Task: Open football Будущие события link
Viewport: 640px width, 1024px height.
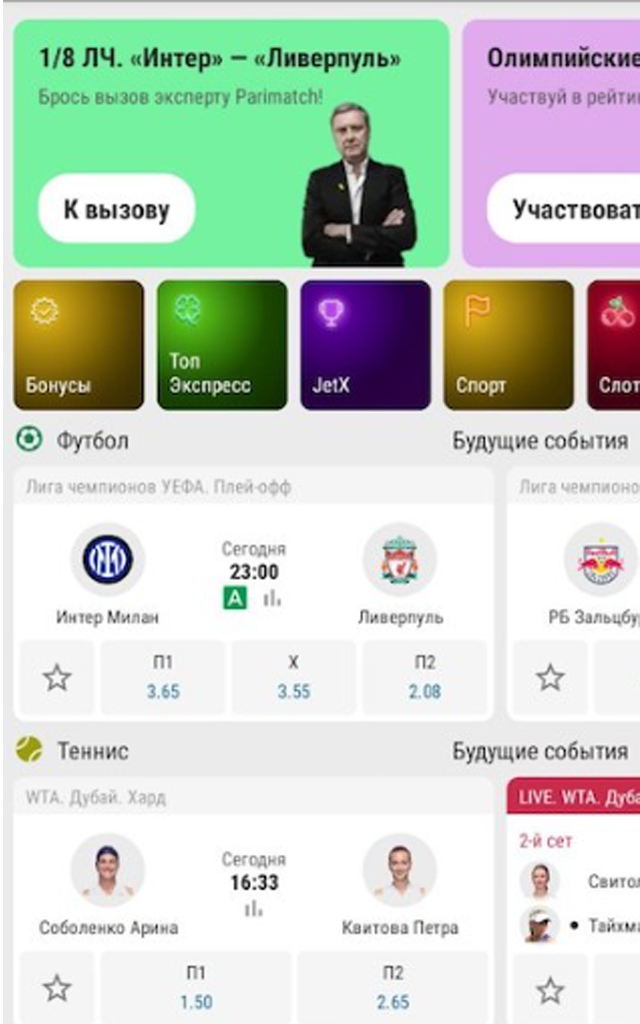Action: click(x=540, y=441)
